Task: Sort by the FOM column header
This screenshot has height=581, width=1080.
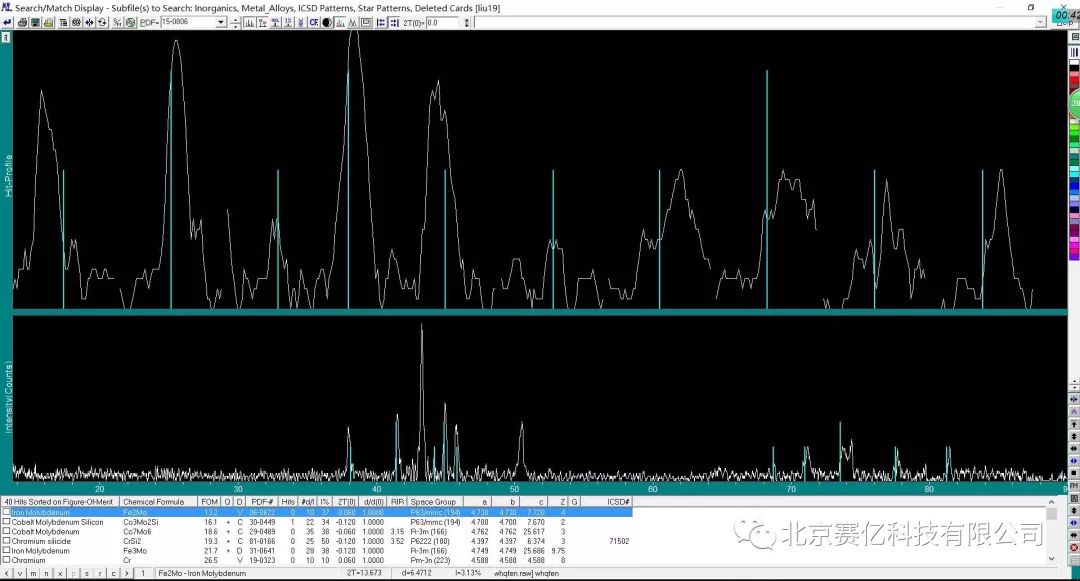Action: pos(209,501)
